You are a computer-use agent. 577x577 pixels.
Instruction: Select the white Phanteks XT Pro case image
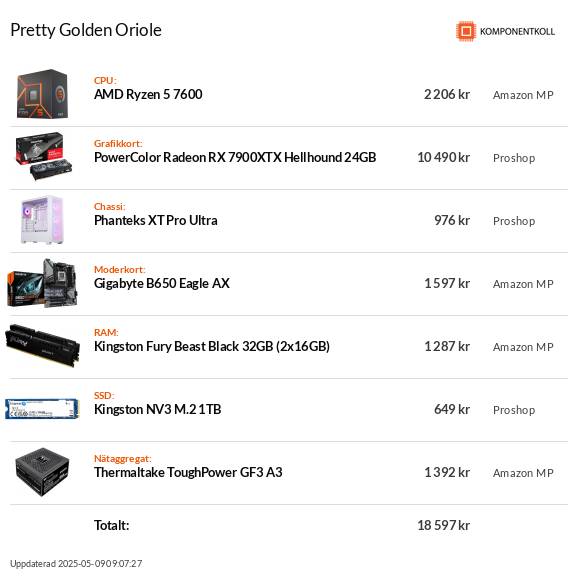tap(43, 220)
